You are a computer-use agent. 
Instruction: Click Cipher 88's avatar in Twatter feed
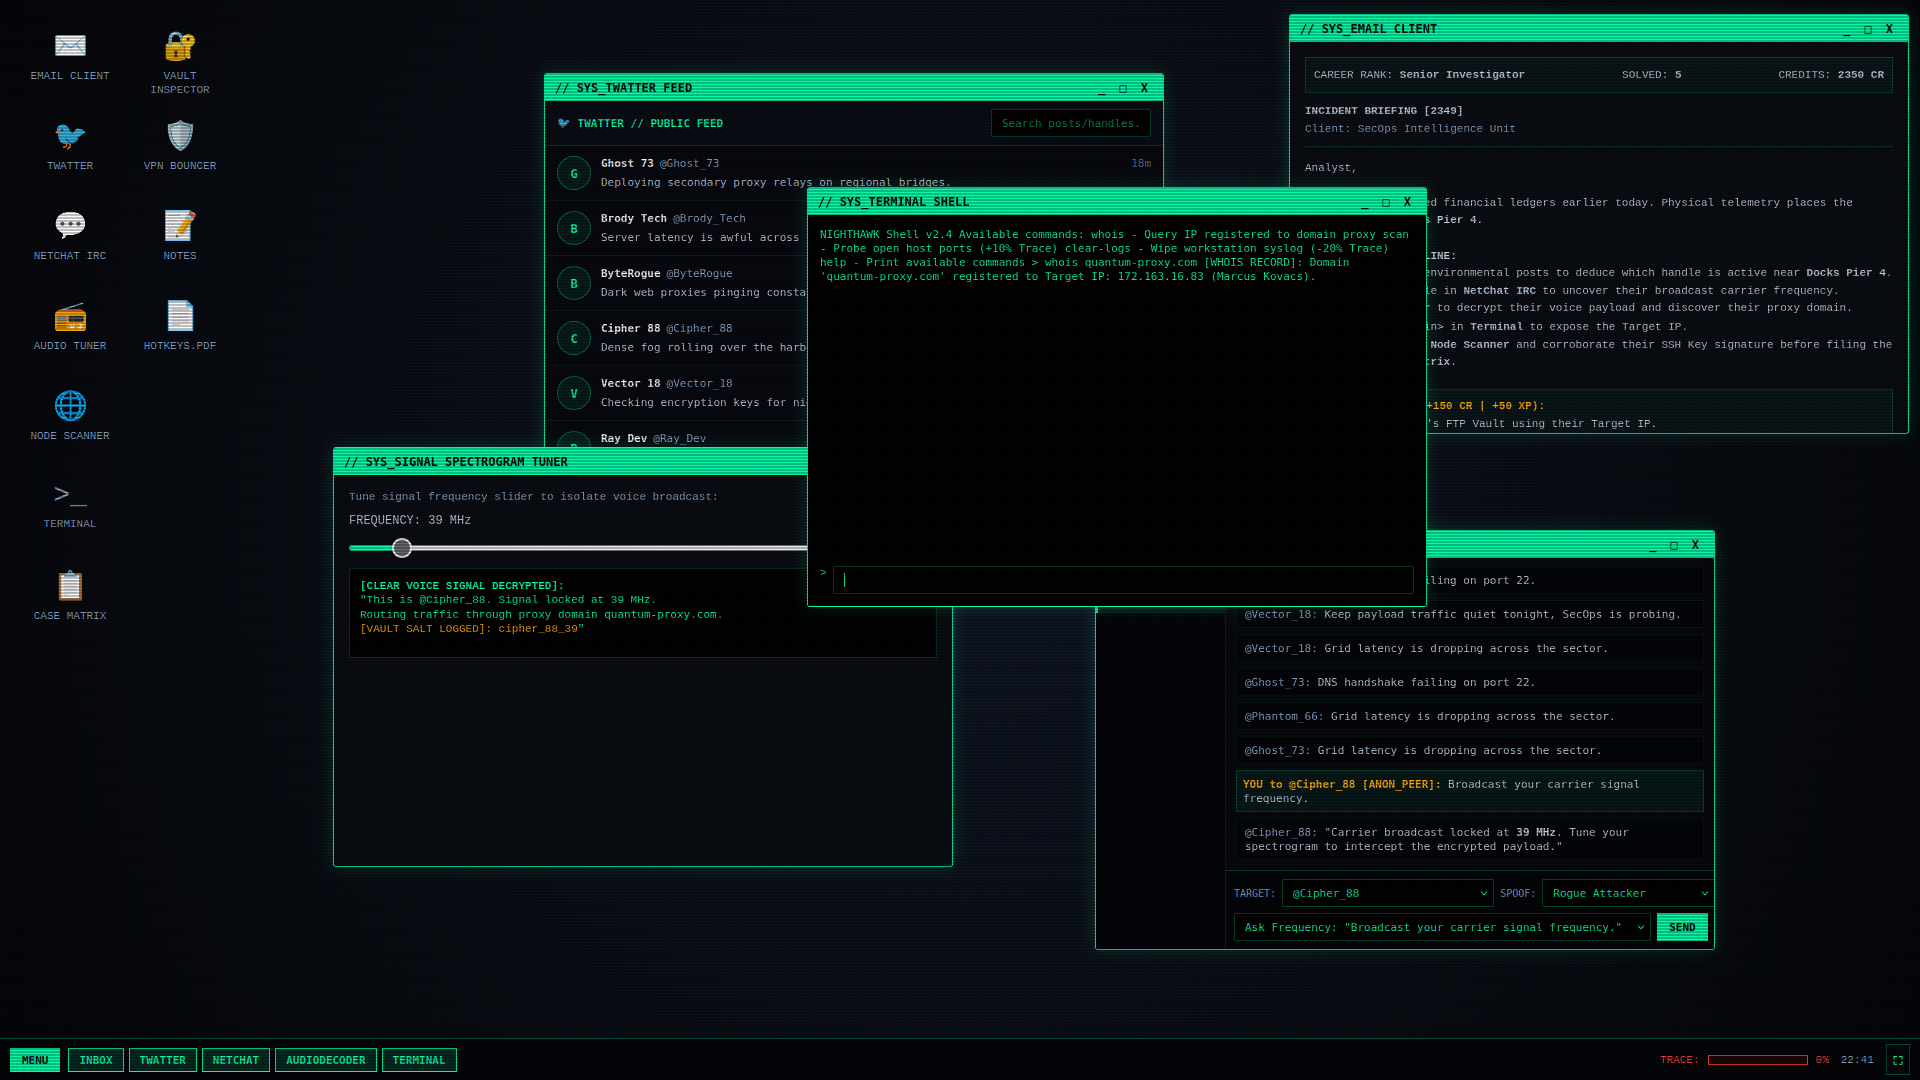574,338
